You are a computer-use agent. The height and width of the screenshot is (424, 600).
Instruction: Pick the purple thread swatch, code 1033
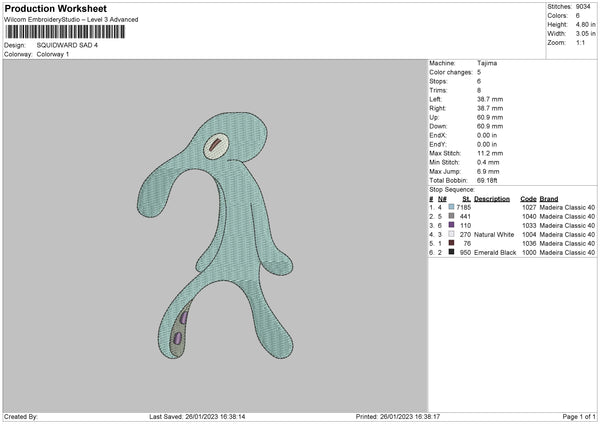click(452, 225)
